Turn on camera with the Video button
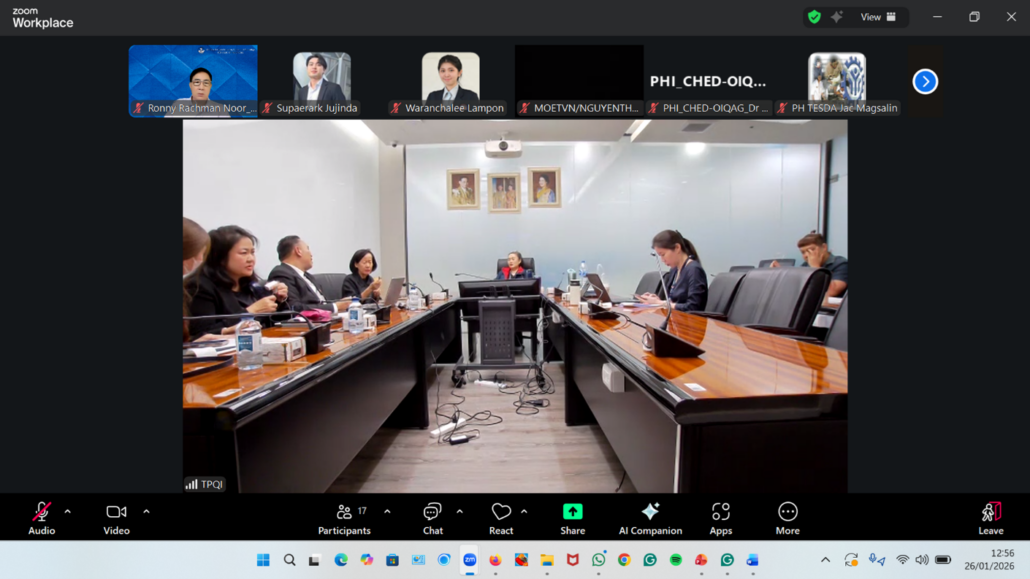Image resolution: width=1030 pixels, height=579 pixels. [x=116, y=517]
